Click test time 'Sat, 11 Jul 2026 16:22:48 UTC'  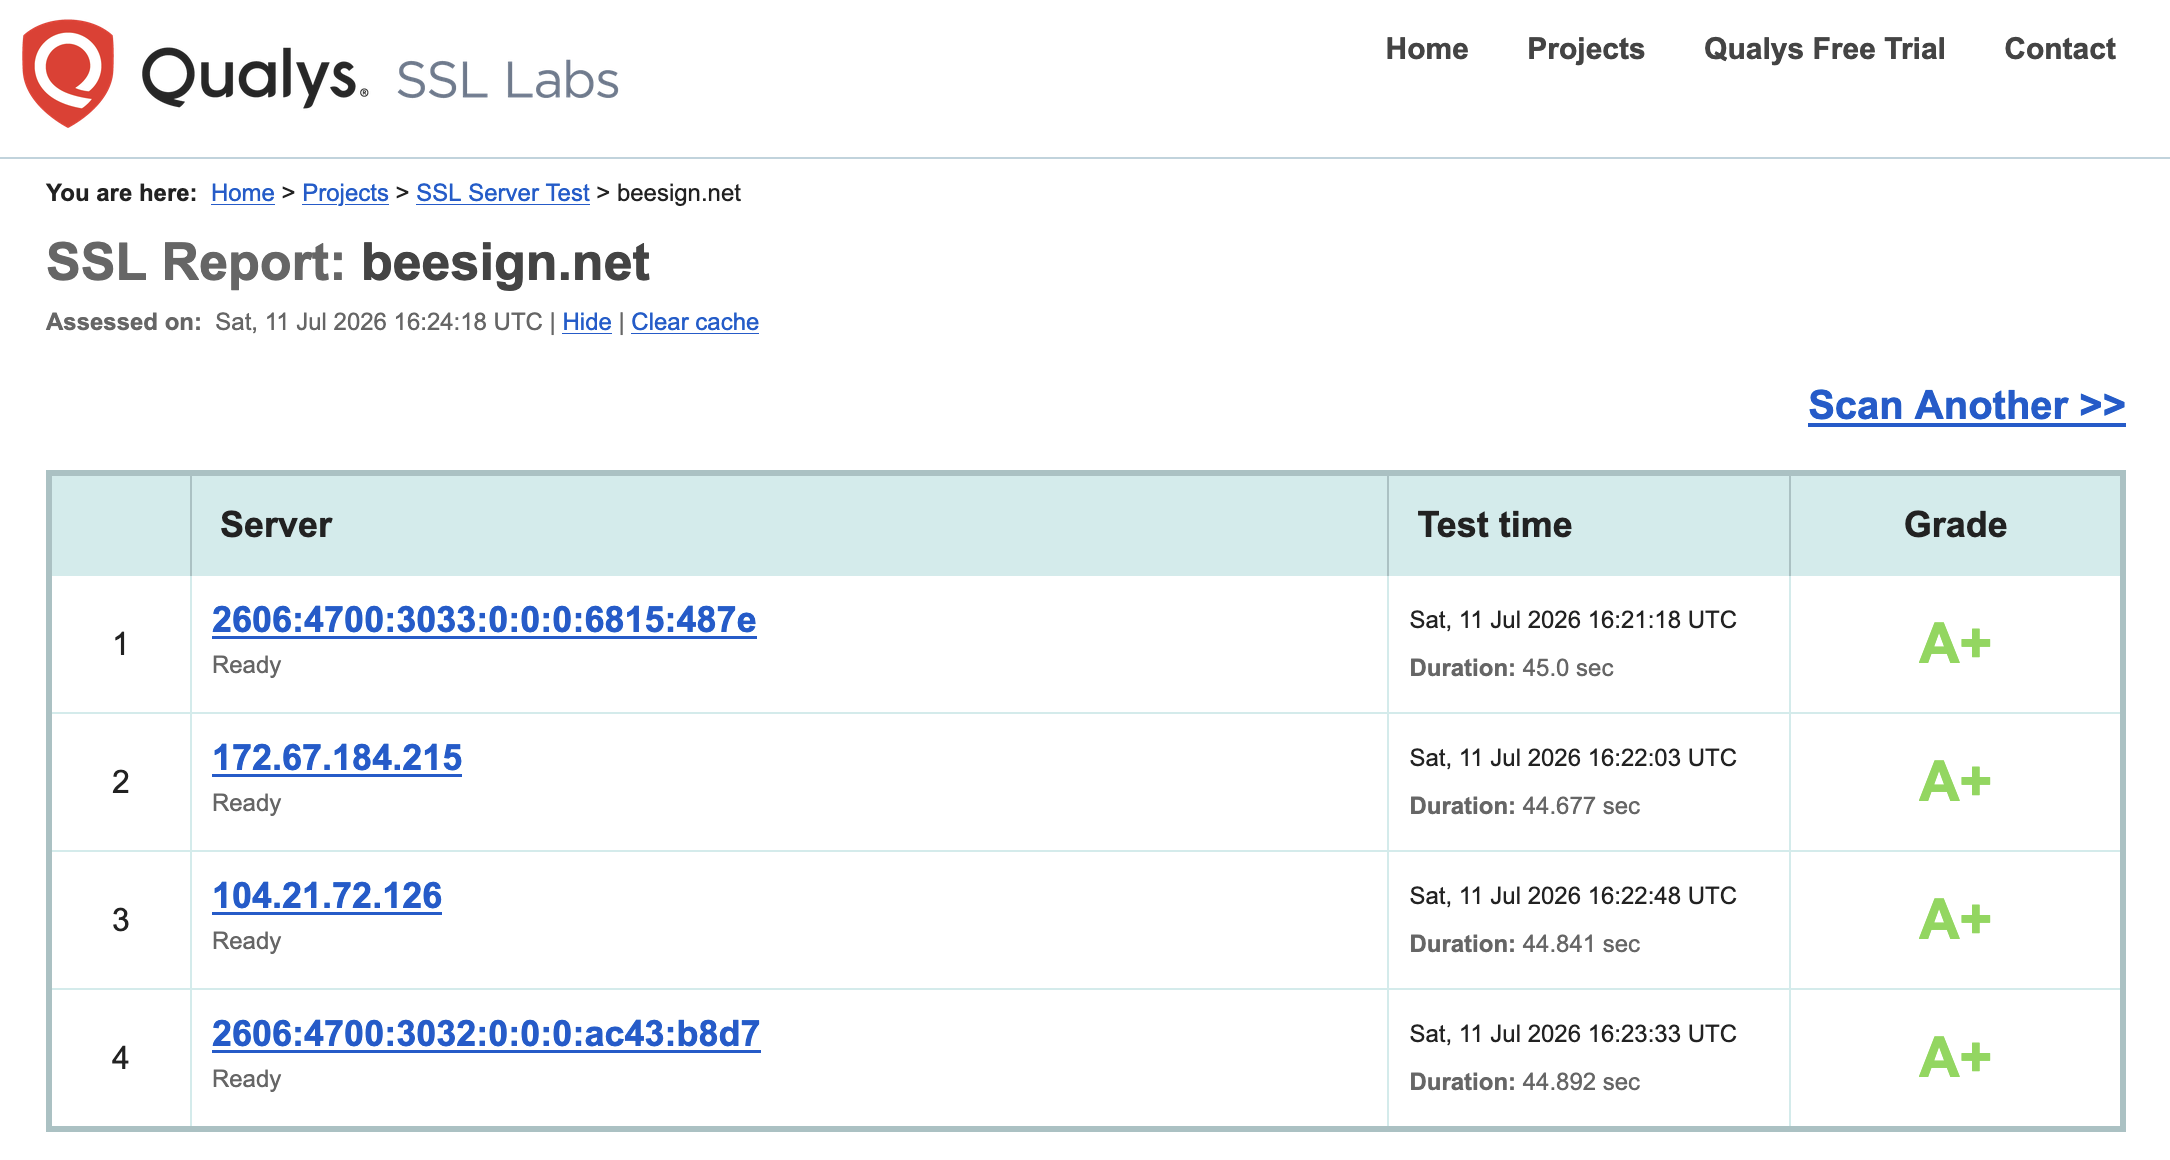point(1573,896)
